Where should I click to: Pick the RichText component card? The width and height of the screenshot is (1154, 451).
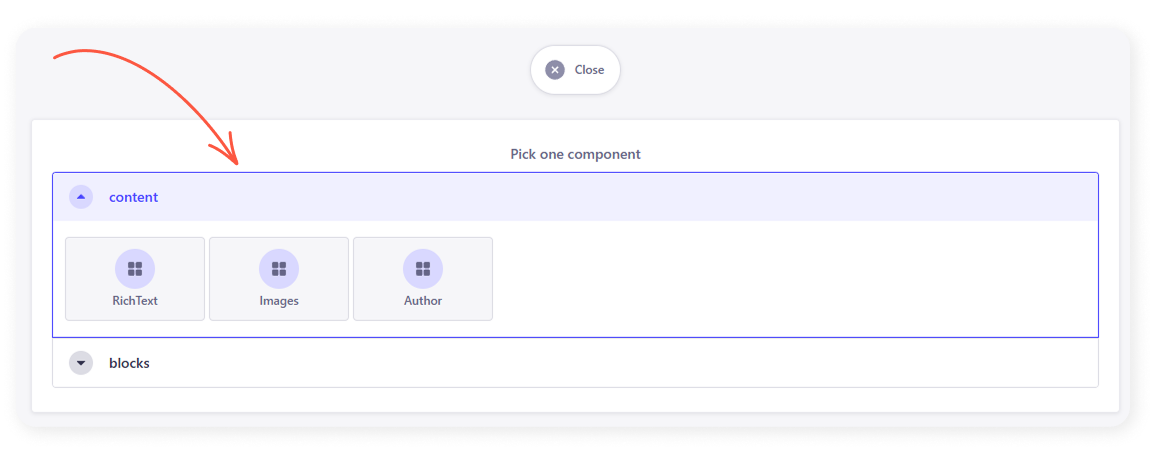point(135,279)
